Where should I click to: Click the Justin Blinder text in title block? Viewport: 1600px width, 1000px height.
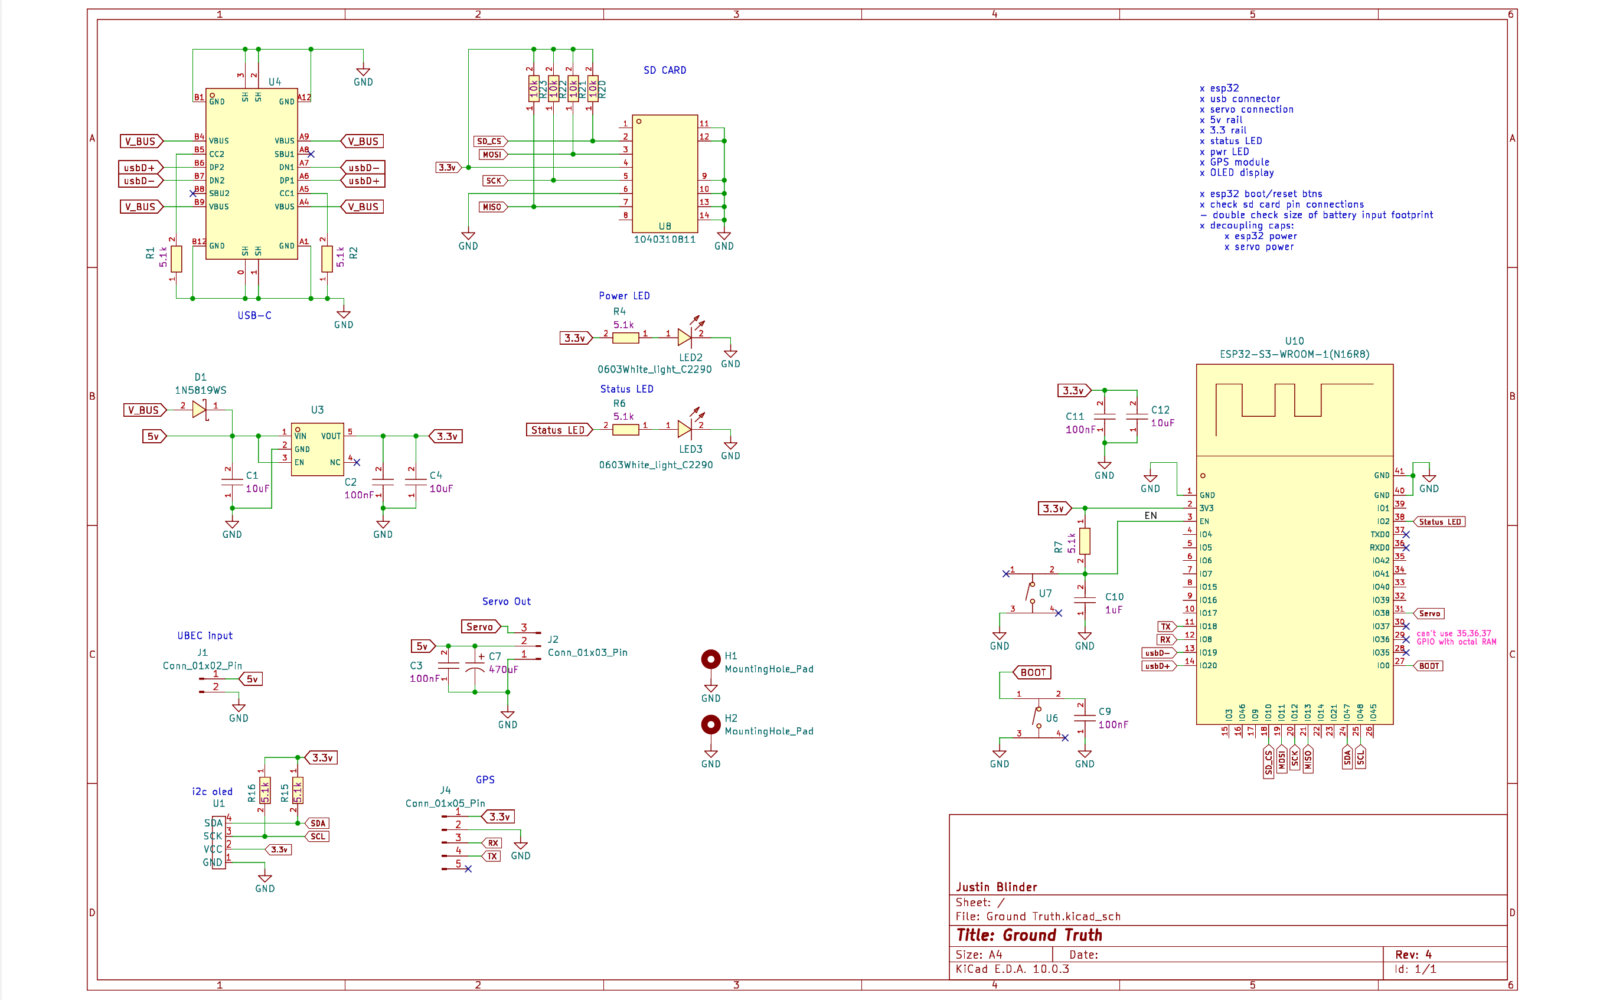click(x=996, y=887)
